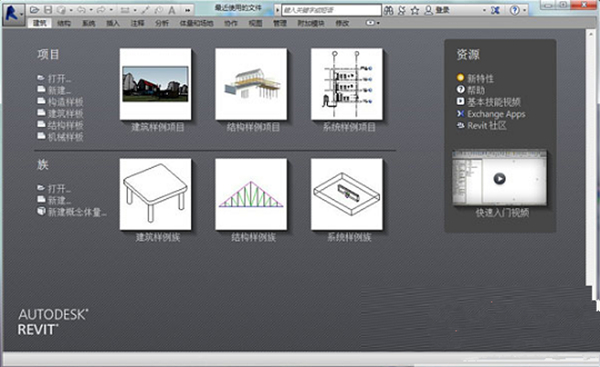This screenshot has height=367, width=600.
Task: Switch to the 插入 ribbon tab
Action: click(113, 23)
